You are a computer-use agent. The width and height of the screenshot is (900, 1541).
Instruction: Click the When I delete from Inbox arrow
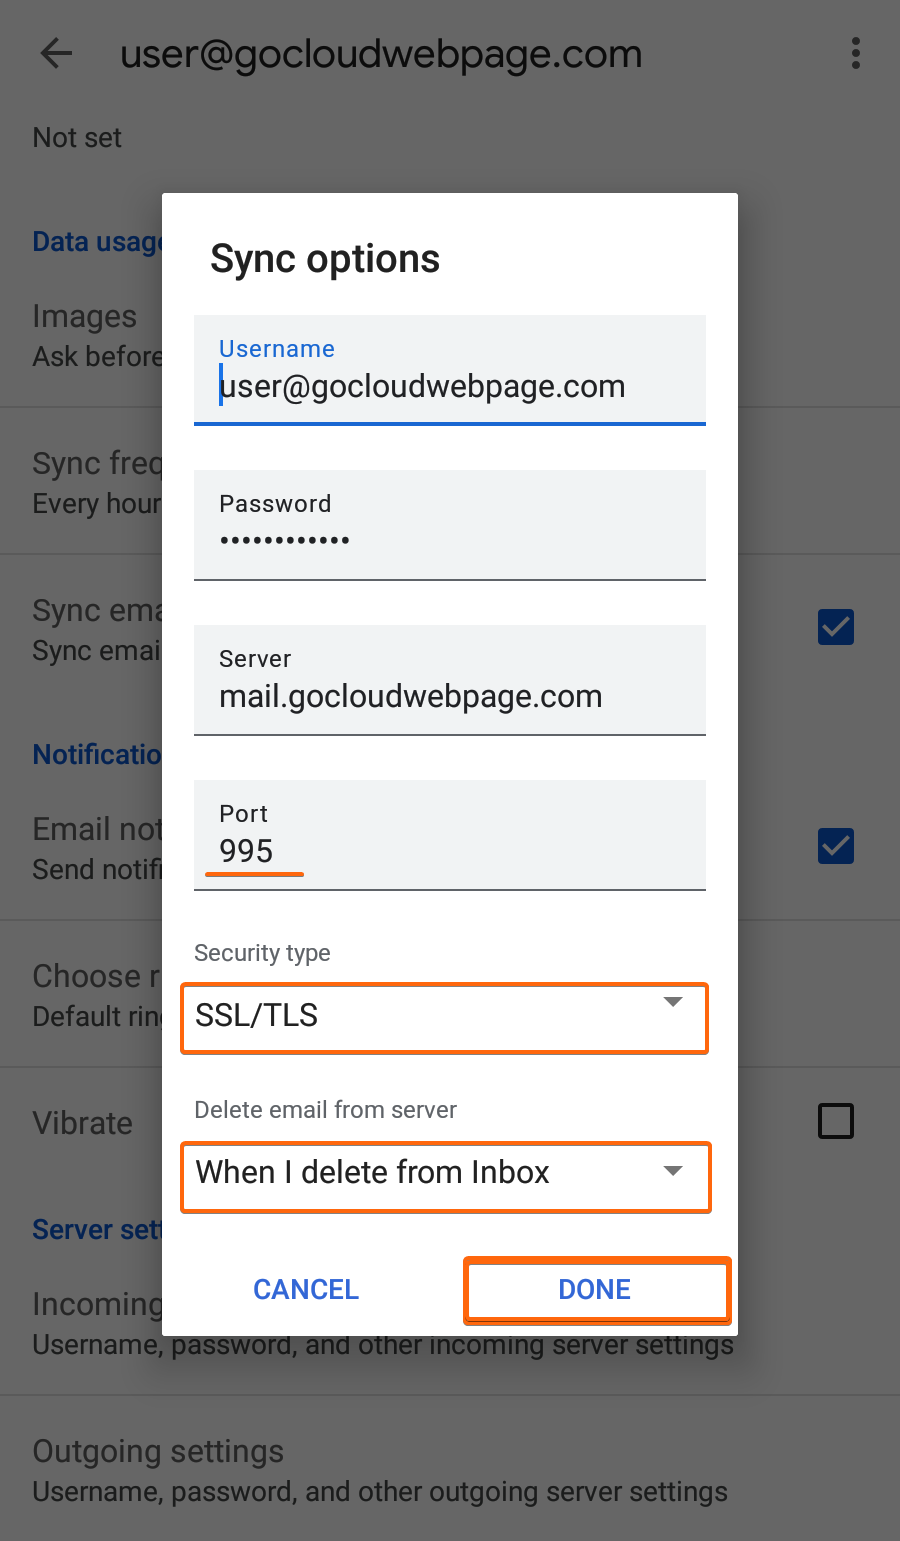[x=673, y=1170]
